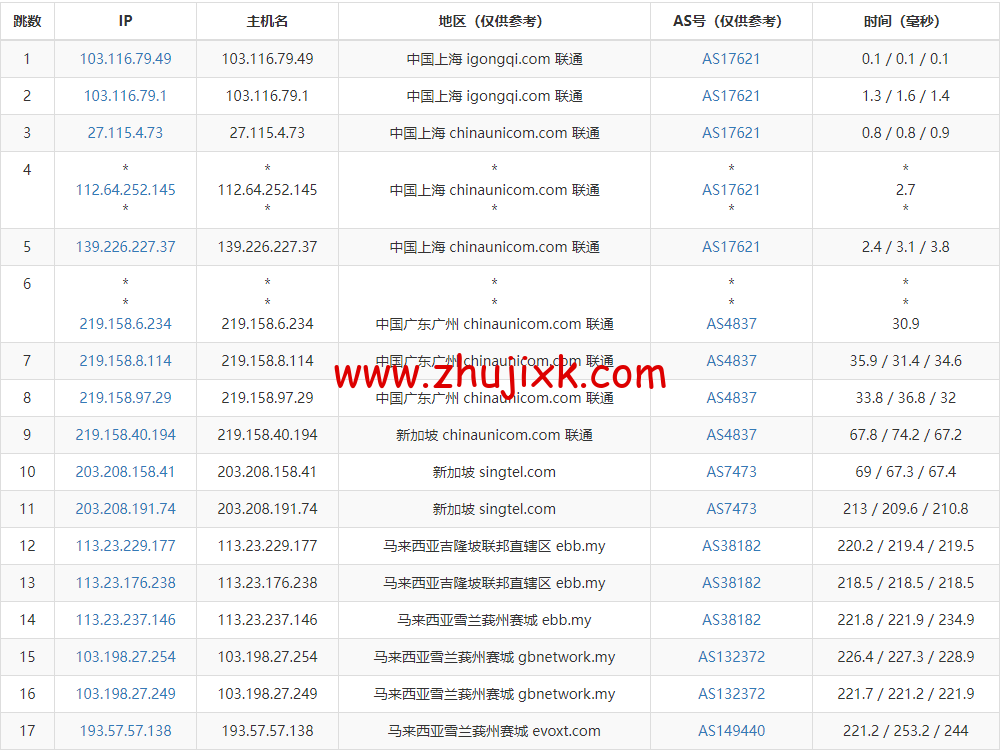
Task: Click the 113.23.176.238 IP link
Action: [124, 583]
